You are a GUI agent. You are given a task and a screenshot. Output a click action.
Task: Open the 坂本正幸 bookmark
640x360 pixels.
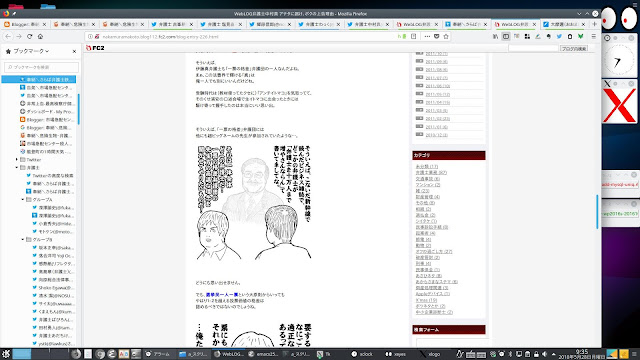pos(53,248)
